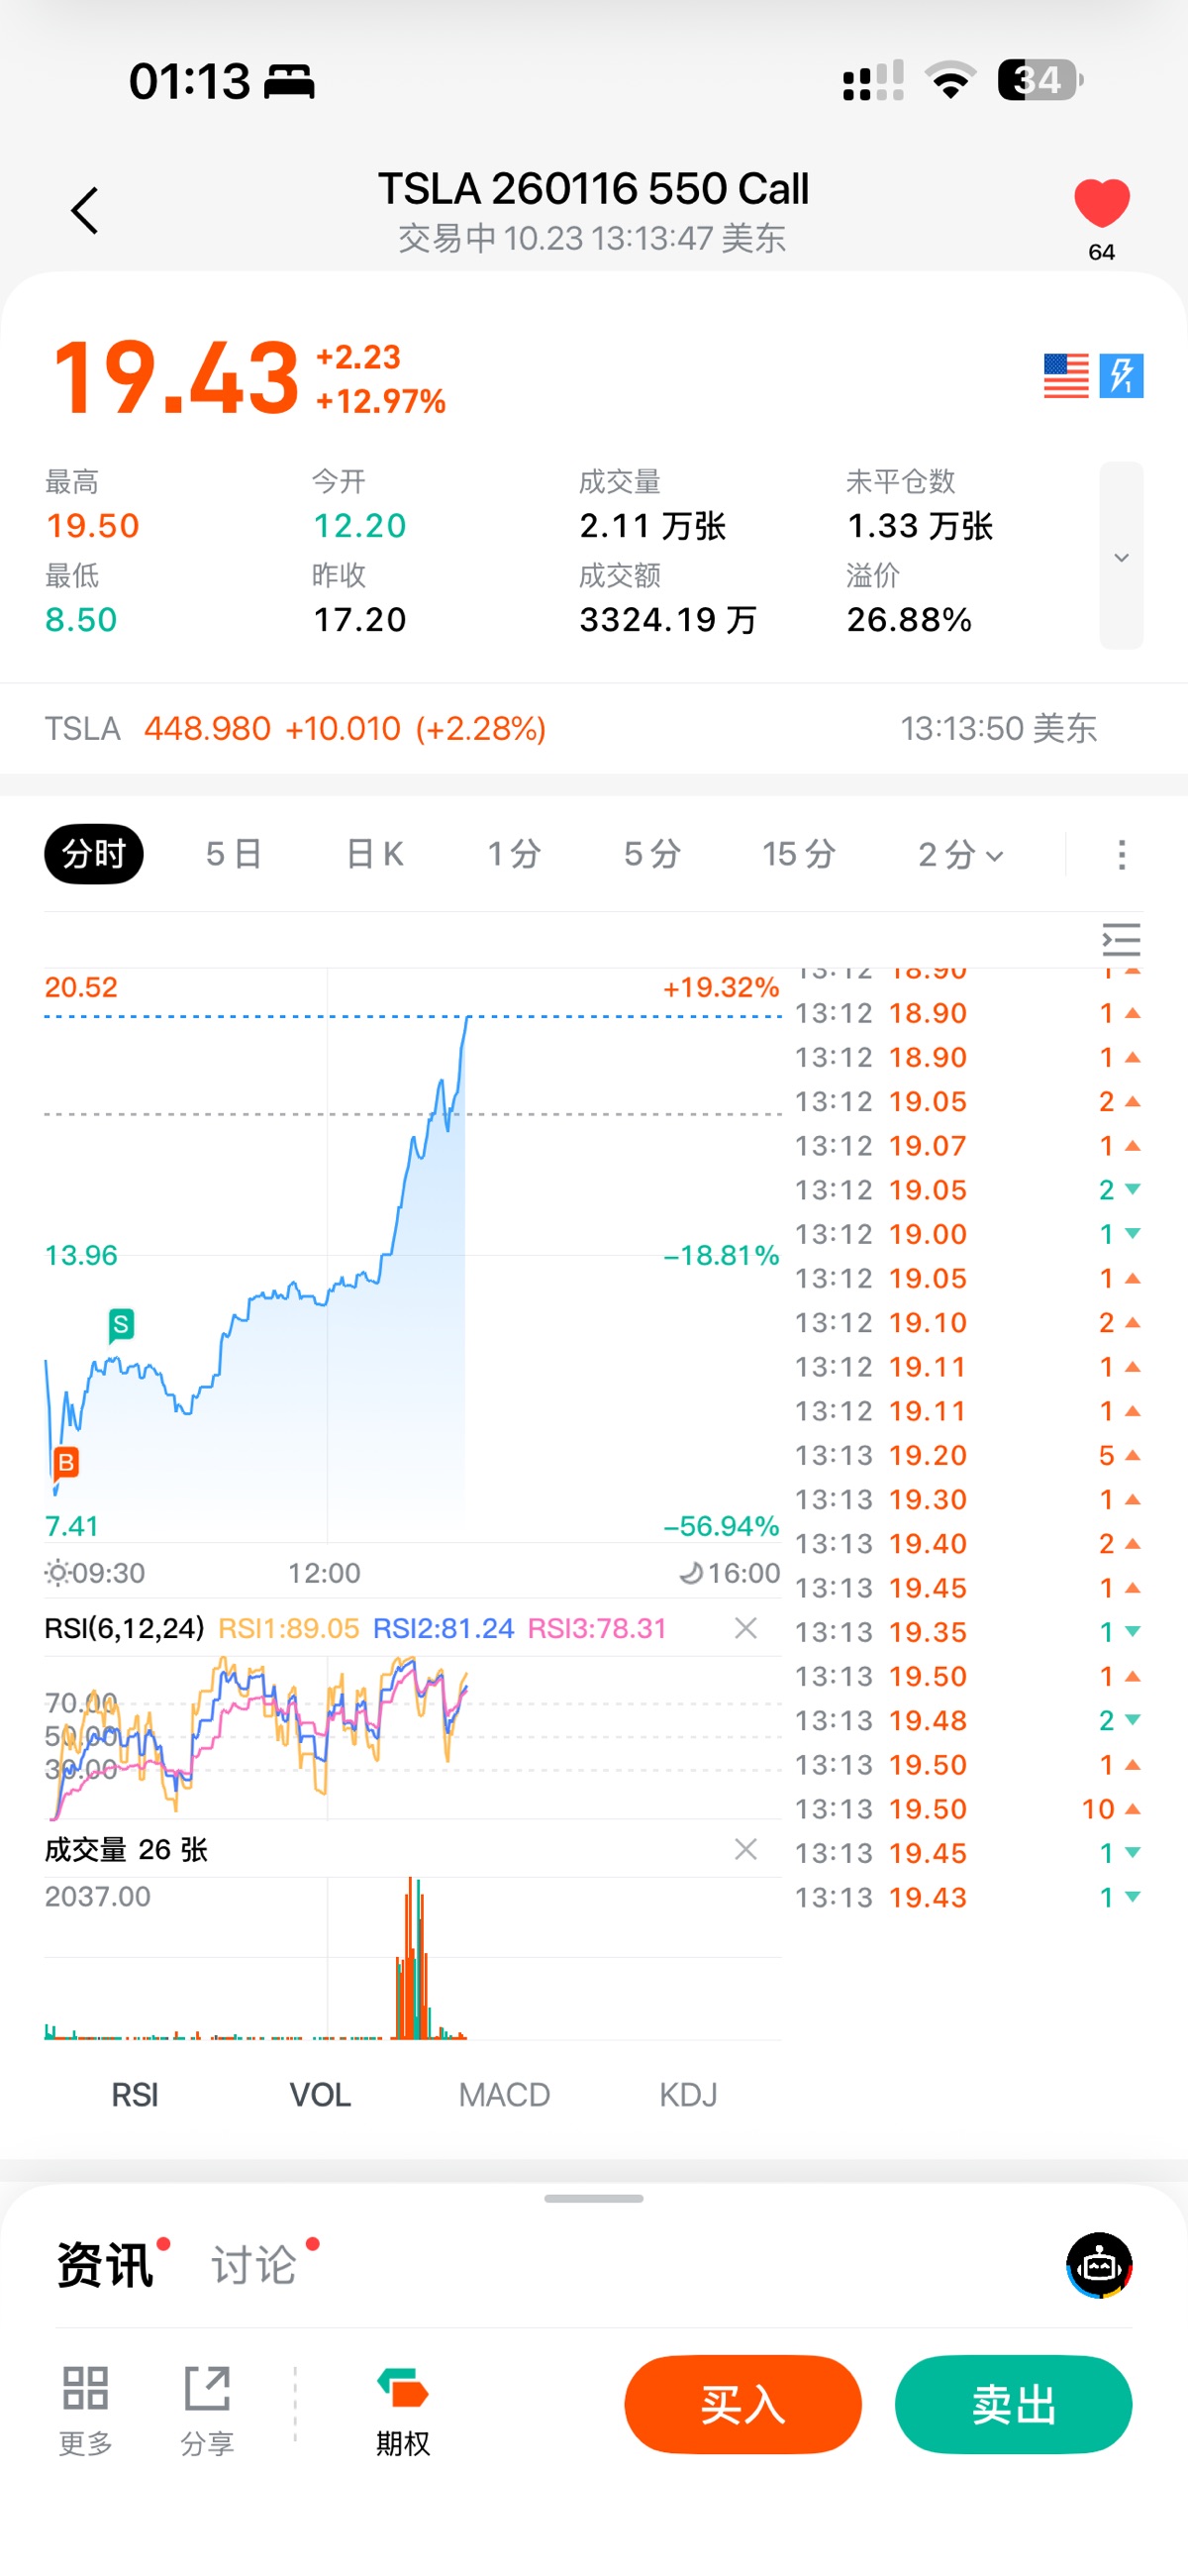
Task: Open the AI robot assistant
Action: click(1099, 2265)
